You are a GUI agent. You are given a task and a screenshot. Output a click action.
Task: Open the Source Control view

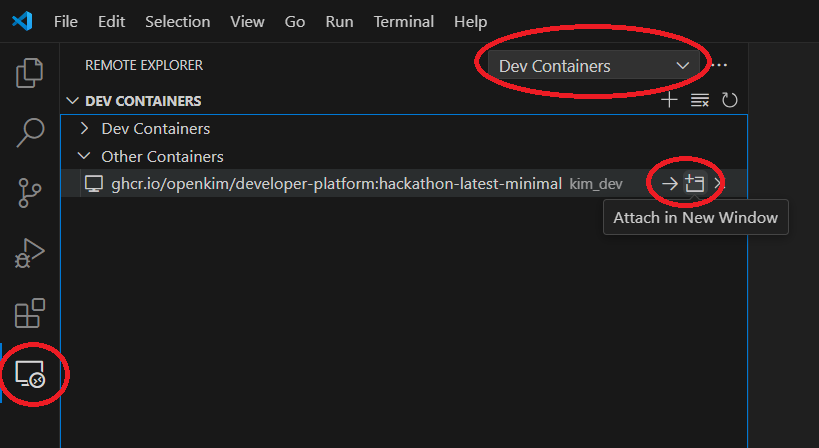click(x=30, y=193)
